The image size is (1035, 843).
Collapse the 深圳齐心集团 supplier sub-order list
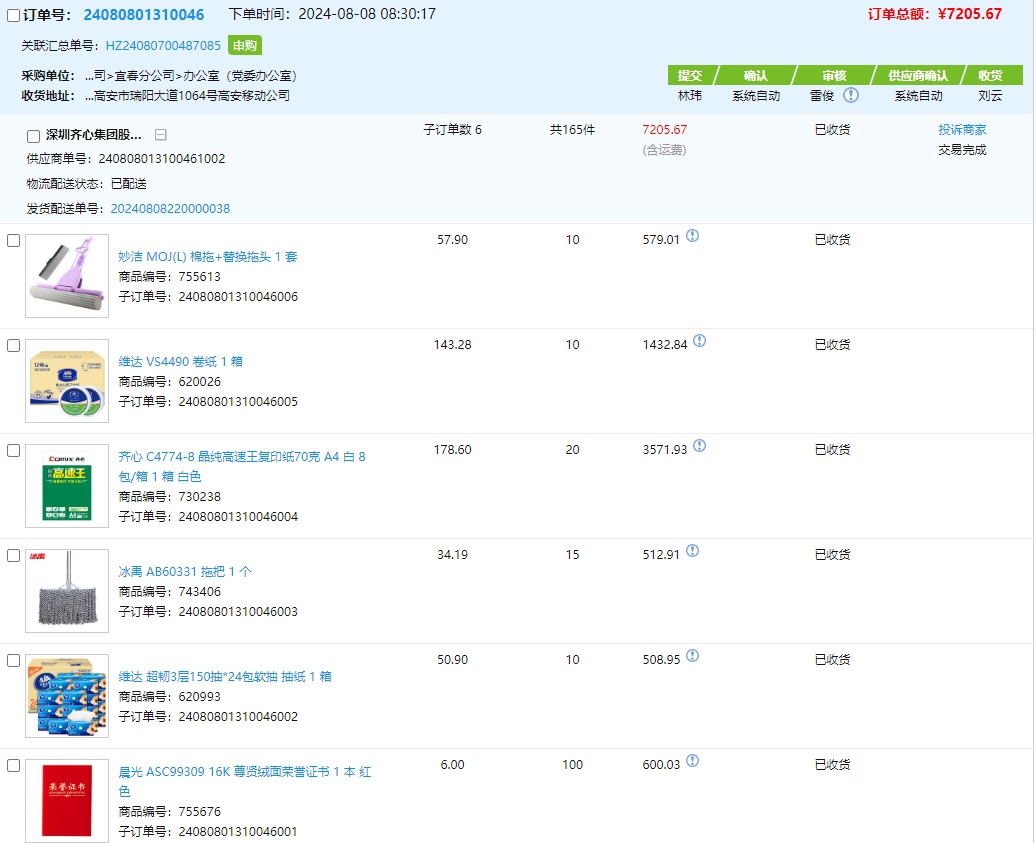tap(160, 135)
